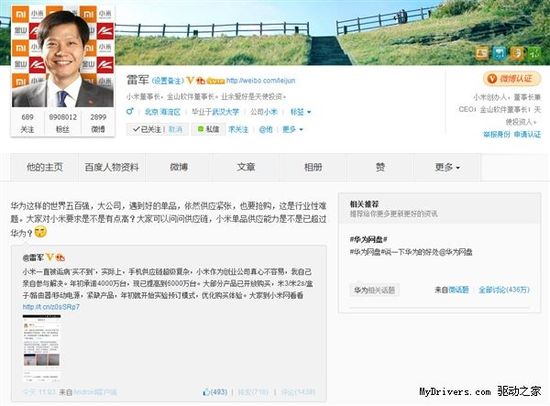Screen dimensions: 550x406
Task: Open @雷军 in the quoted post
Action: tap(33, 257)
